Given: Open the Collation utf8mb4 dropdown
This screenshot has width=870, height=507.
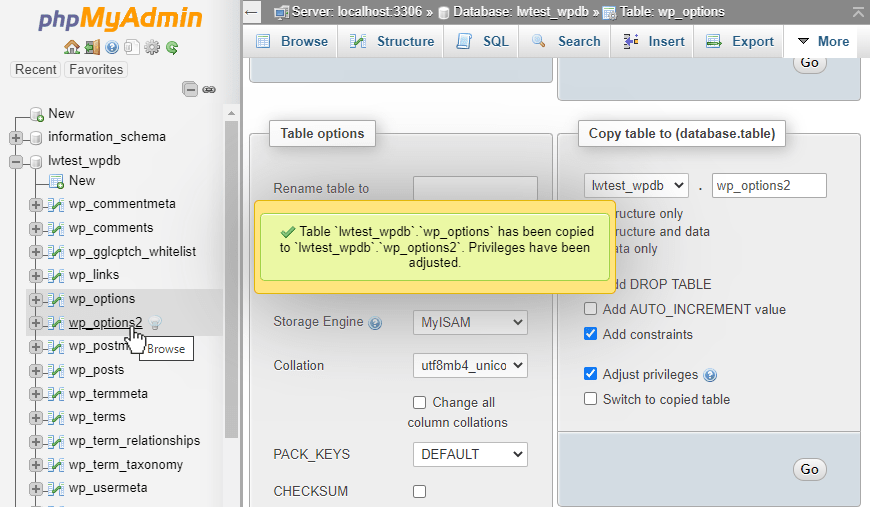Looking at the screenshot, I should [x=470, y=366].
